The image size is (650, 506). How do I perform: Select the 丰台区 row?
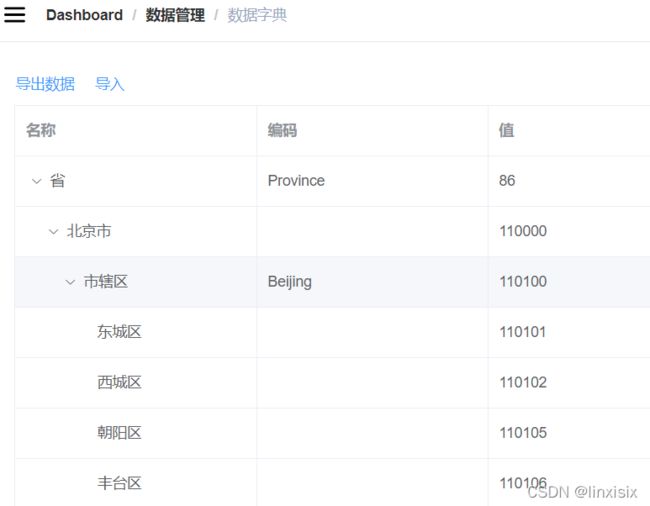tap(332, 482)
